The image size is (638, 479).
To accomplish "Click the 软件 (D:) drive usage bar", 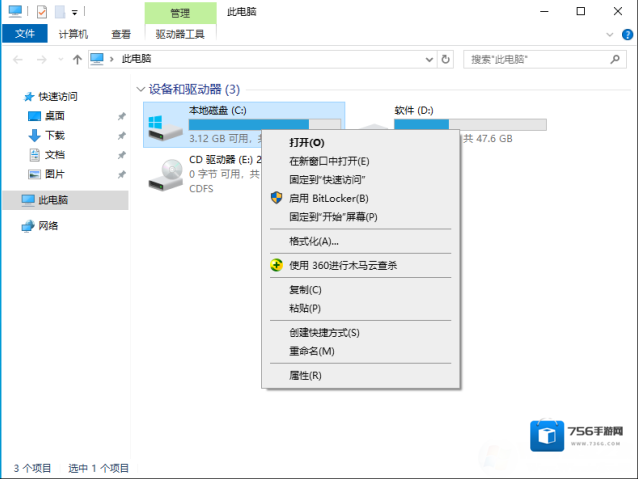I will pyautogui.click(x=470, y=125).
